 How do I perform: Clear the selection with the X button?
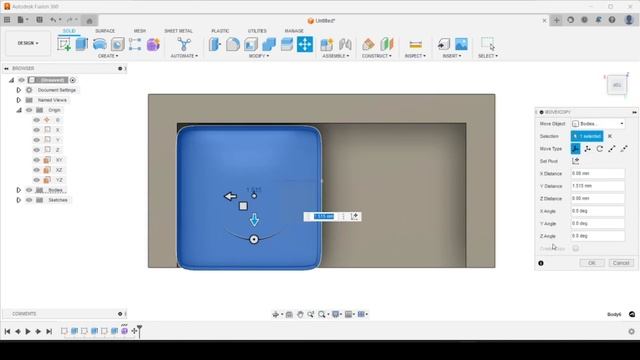[x=610, y=136]
